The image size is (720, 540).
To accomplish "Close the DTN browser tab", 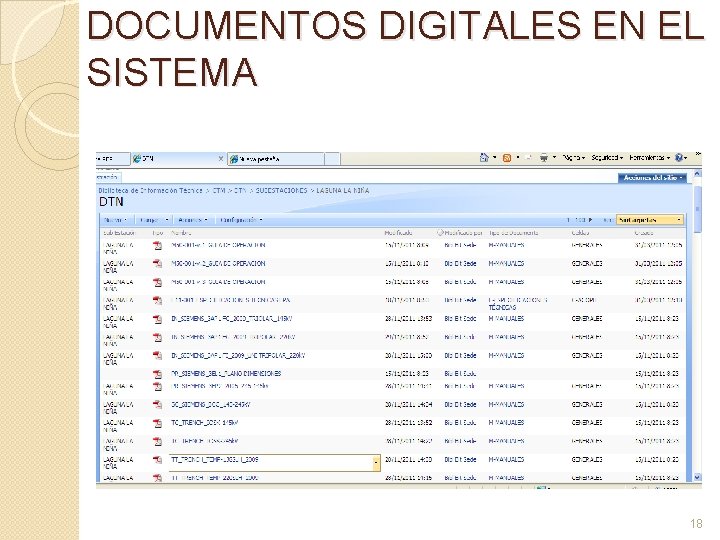I will click(220, 159).
